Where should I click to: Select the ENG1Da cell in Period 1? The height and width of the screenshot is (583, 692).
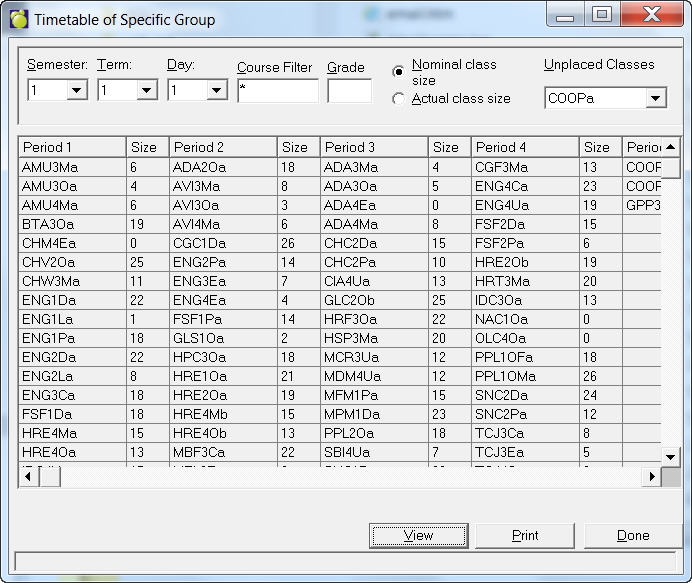tap(72, 300)
